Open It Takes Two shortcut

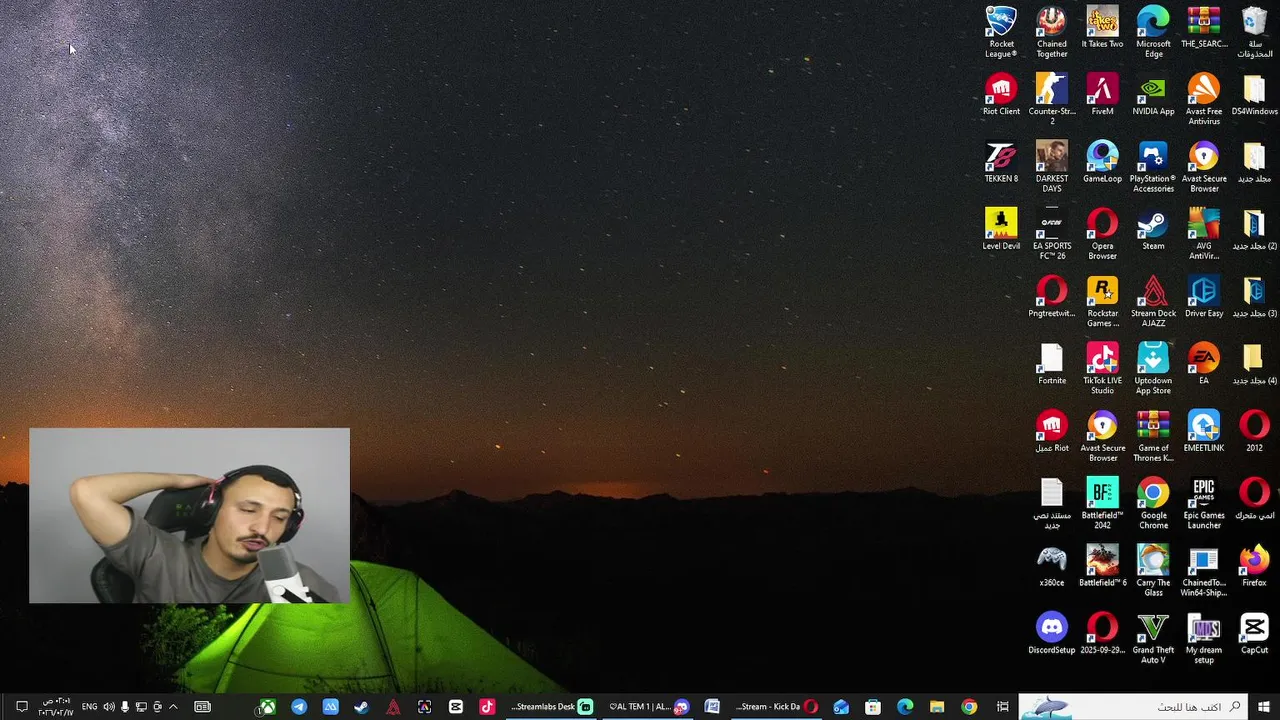click(x=1102, y=27)
